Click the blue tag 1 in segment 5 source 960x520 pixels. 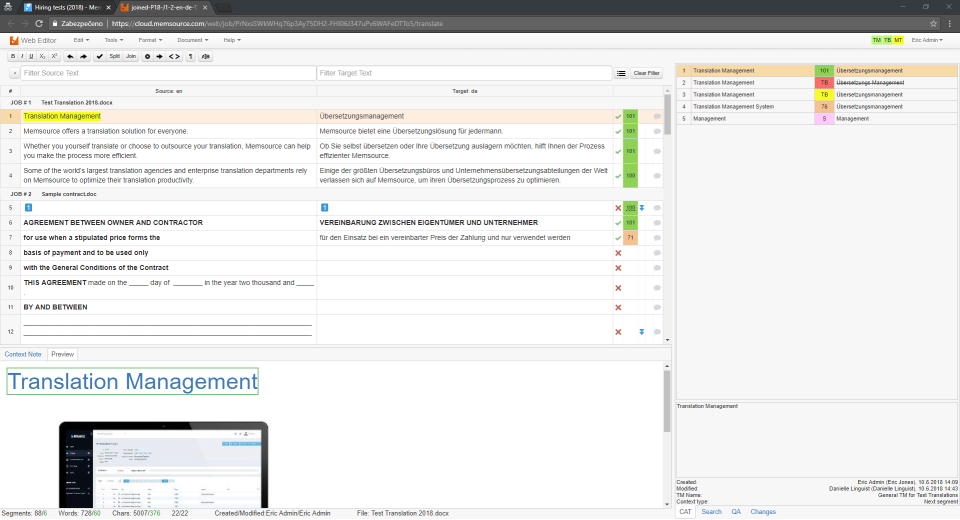(x=28, y=208)
